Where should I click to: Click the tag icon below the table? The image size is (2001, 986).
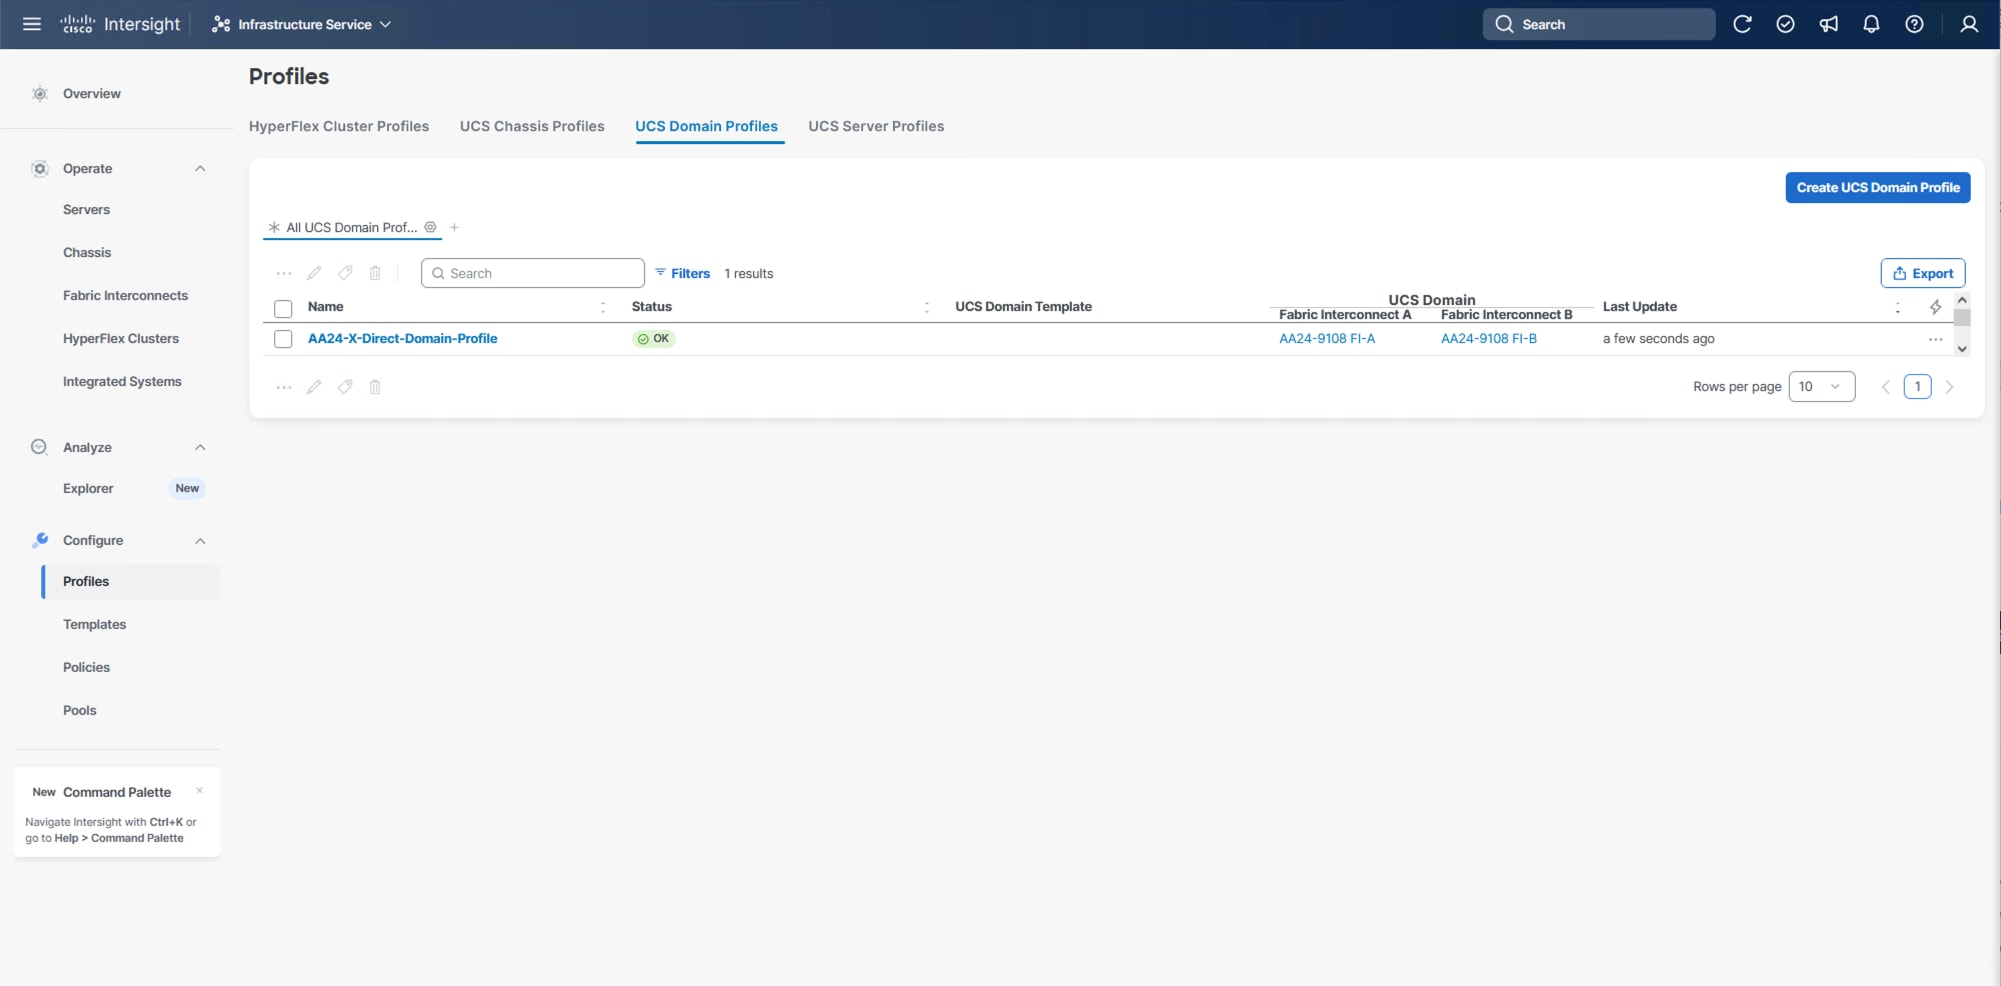coord(345,387)
